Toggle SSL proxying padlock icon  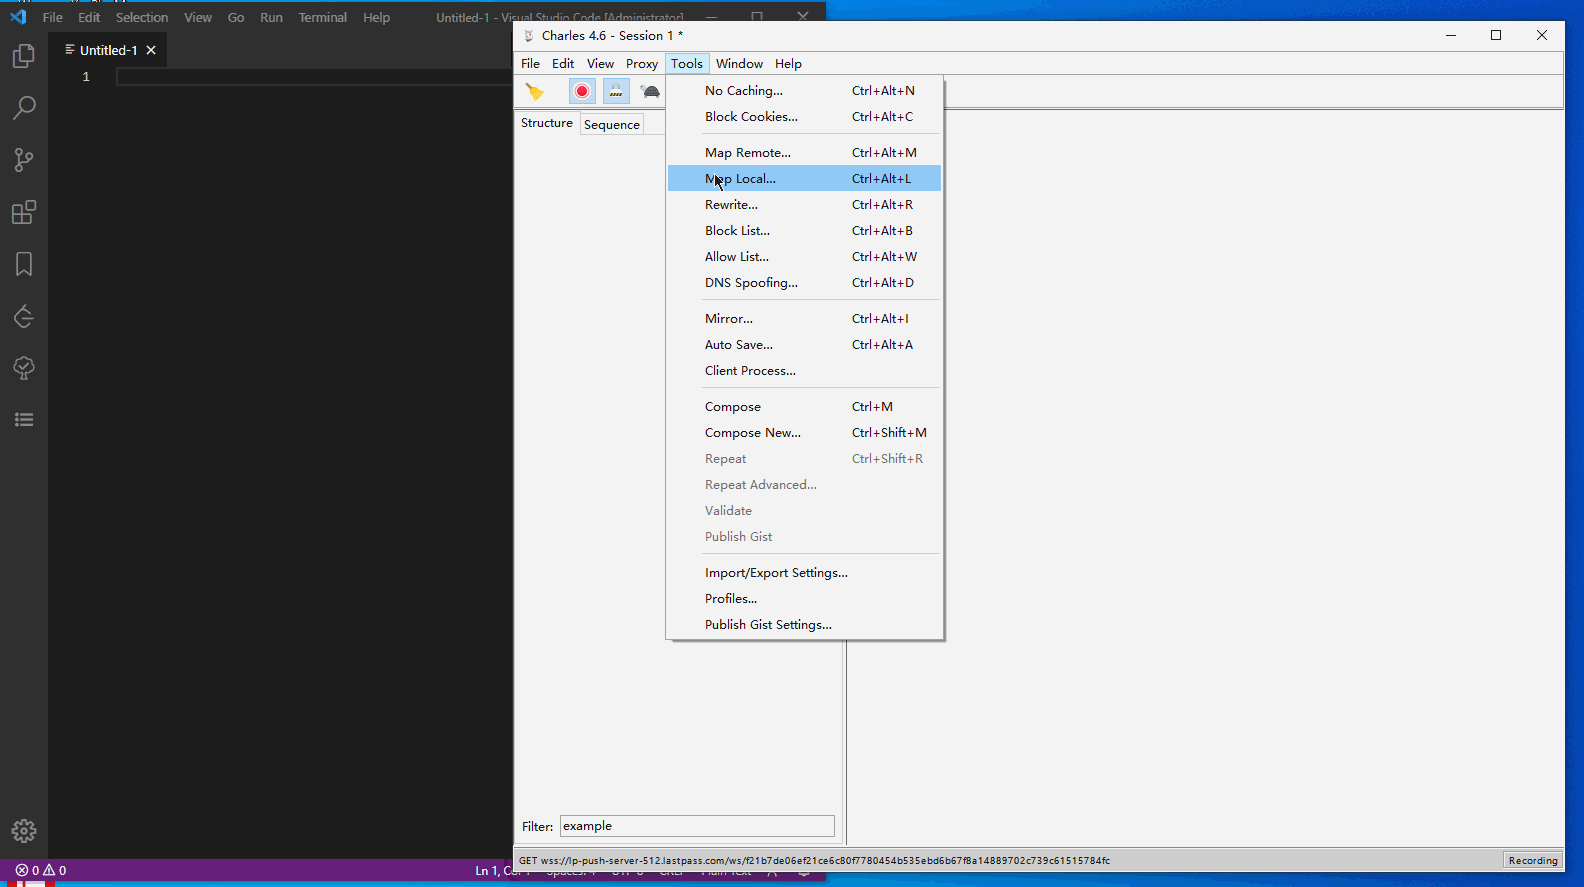[x=616, y=92]
